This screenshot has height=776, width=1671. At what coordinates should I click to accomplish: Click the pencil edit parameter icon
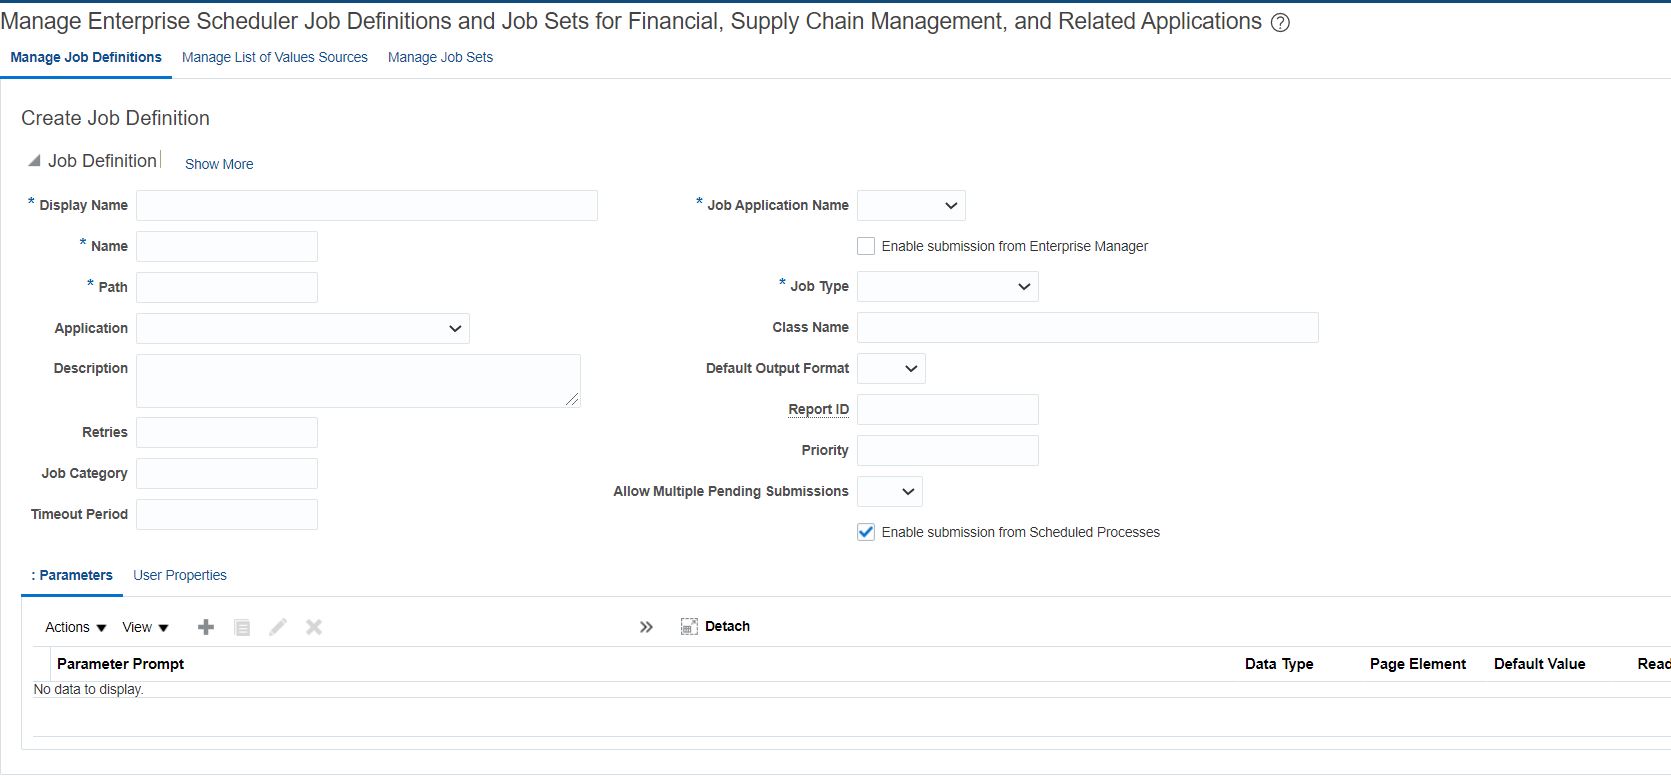(278, 627)
